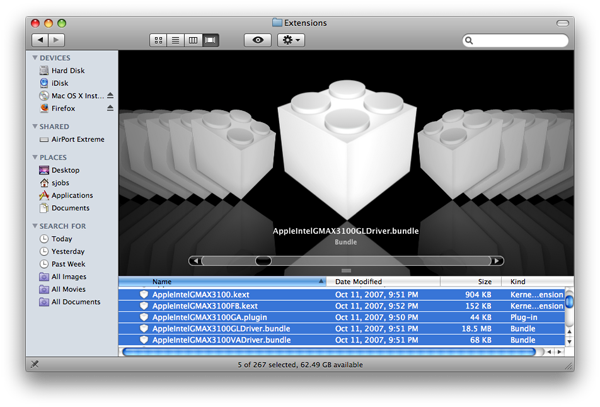Viewport: 600px width, 407px height.
Task: Open the Applications folder
Action: click(66, 195)
